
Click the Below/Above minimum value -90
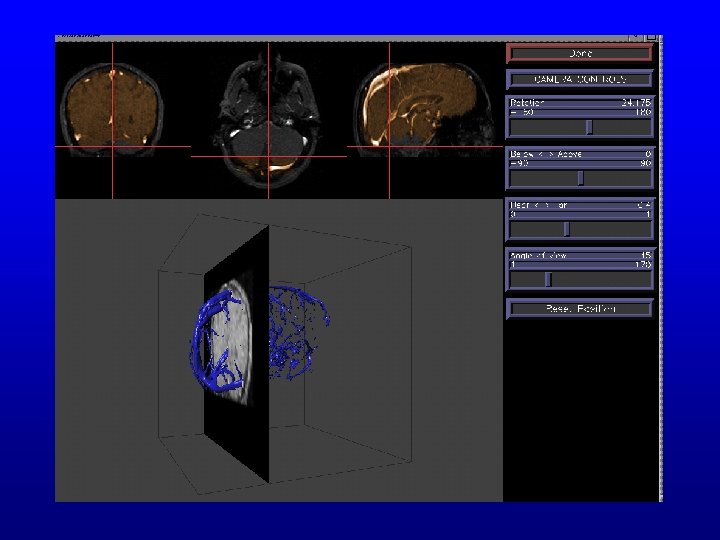tap(519, 163)
